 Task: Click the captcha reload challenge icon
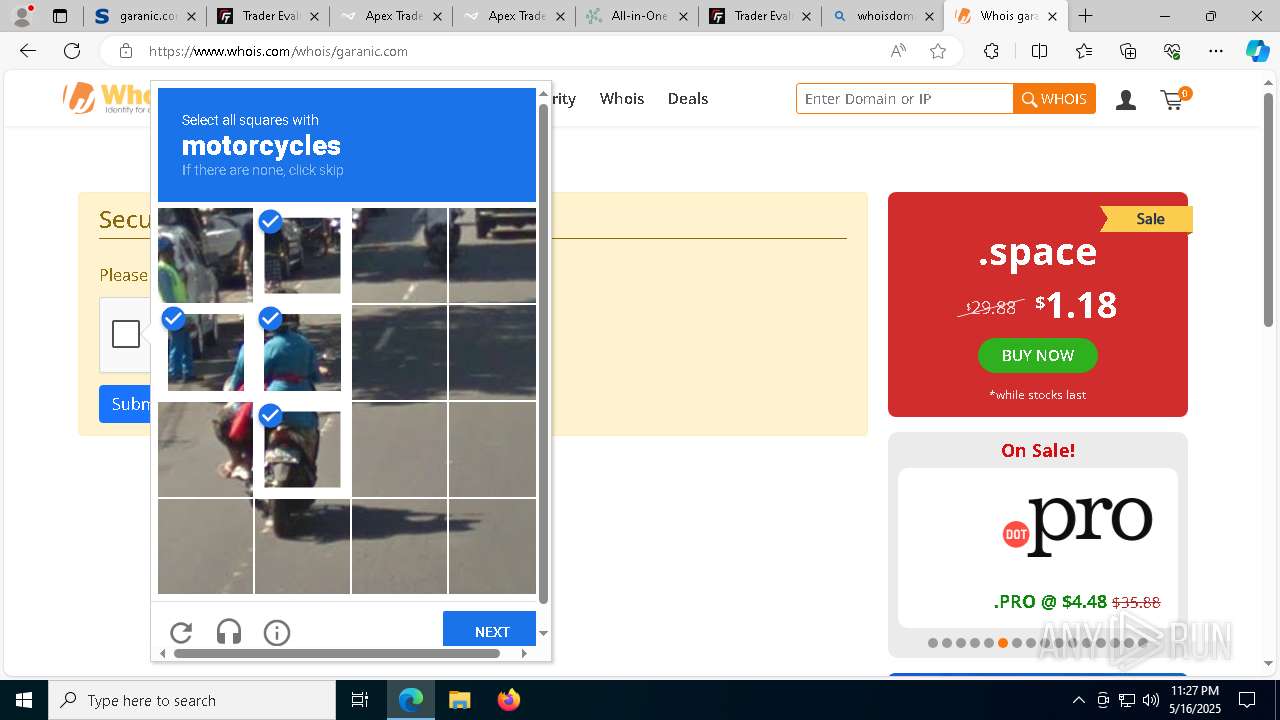(181, 632)
